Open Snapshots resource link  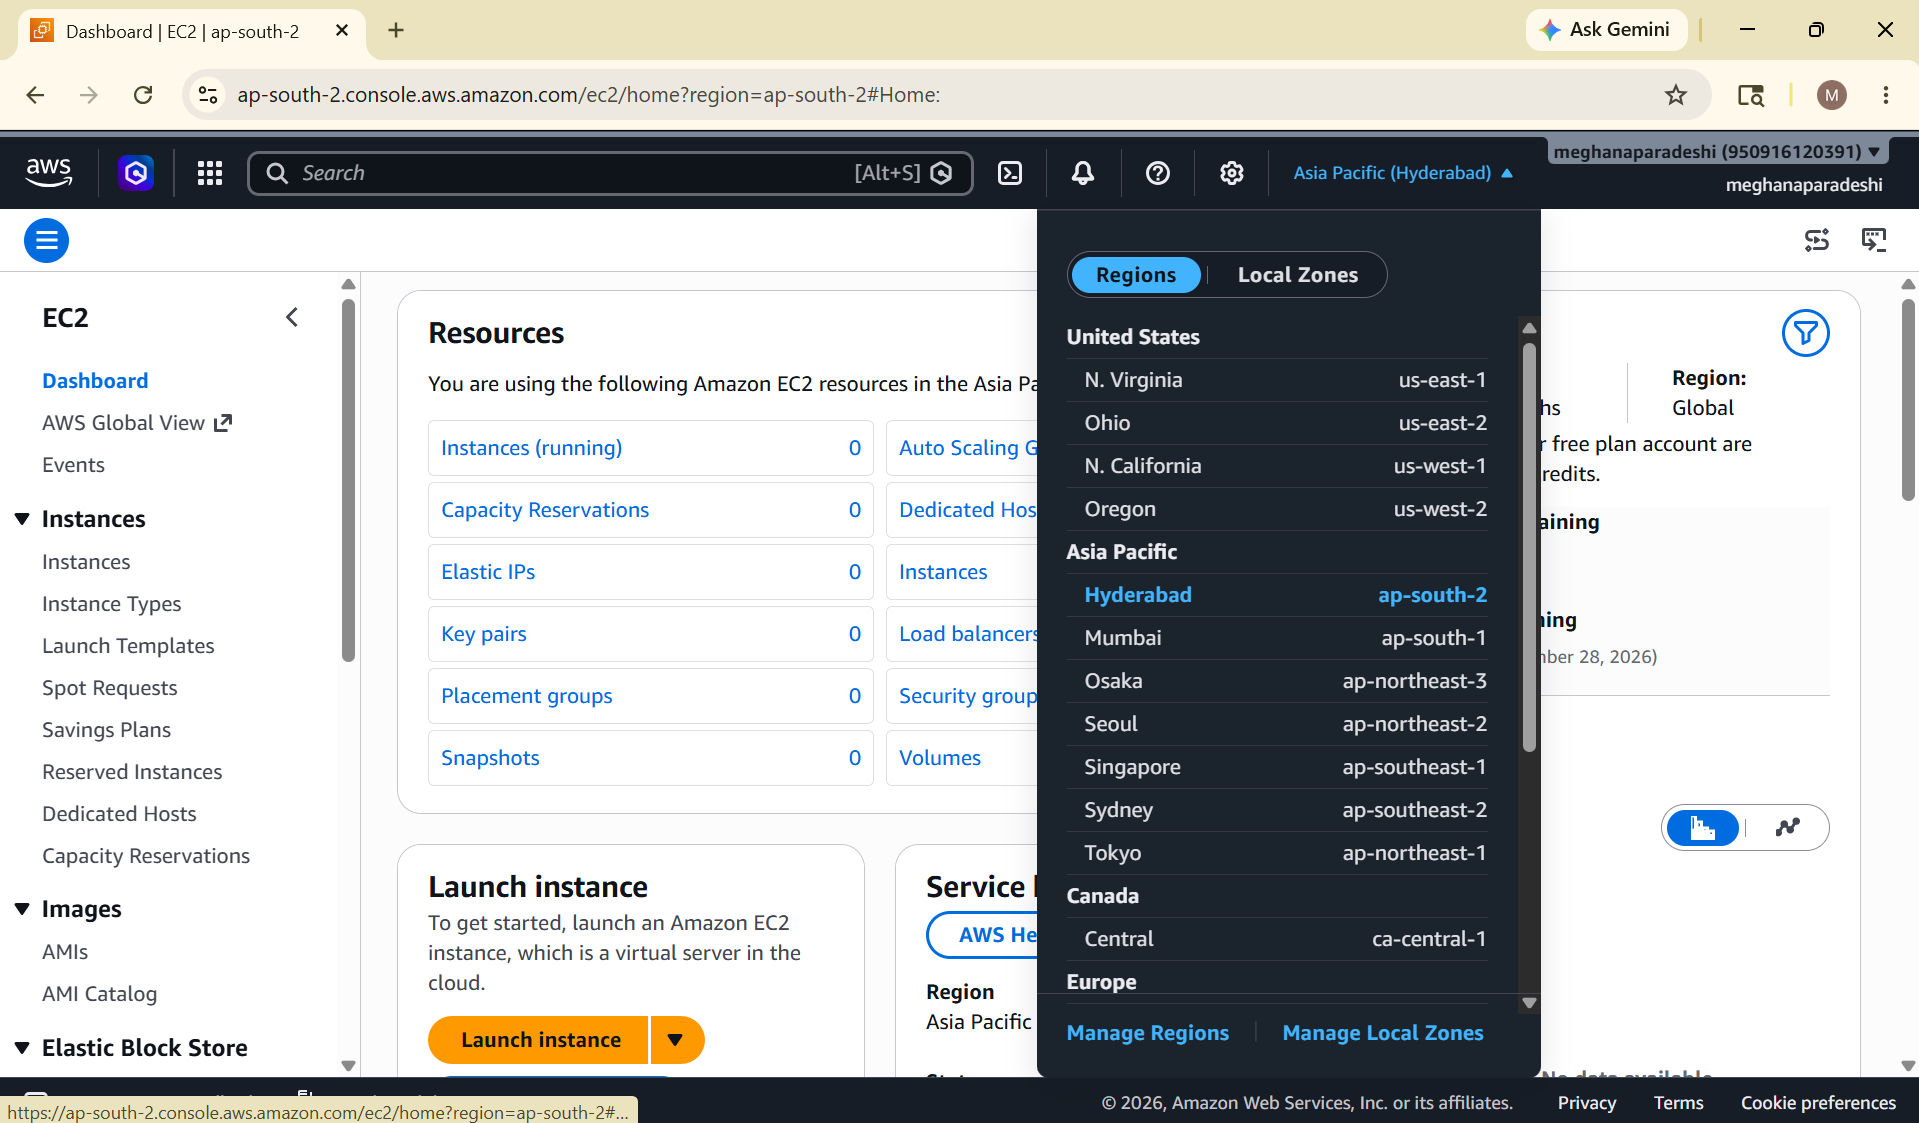[490, 758]
